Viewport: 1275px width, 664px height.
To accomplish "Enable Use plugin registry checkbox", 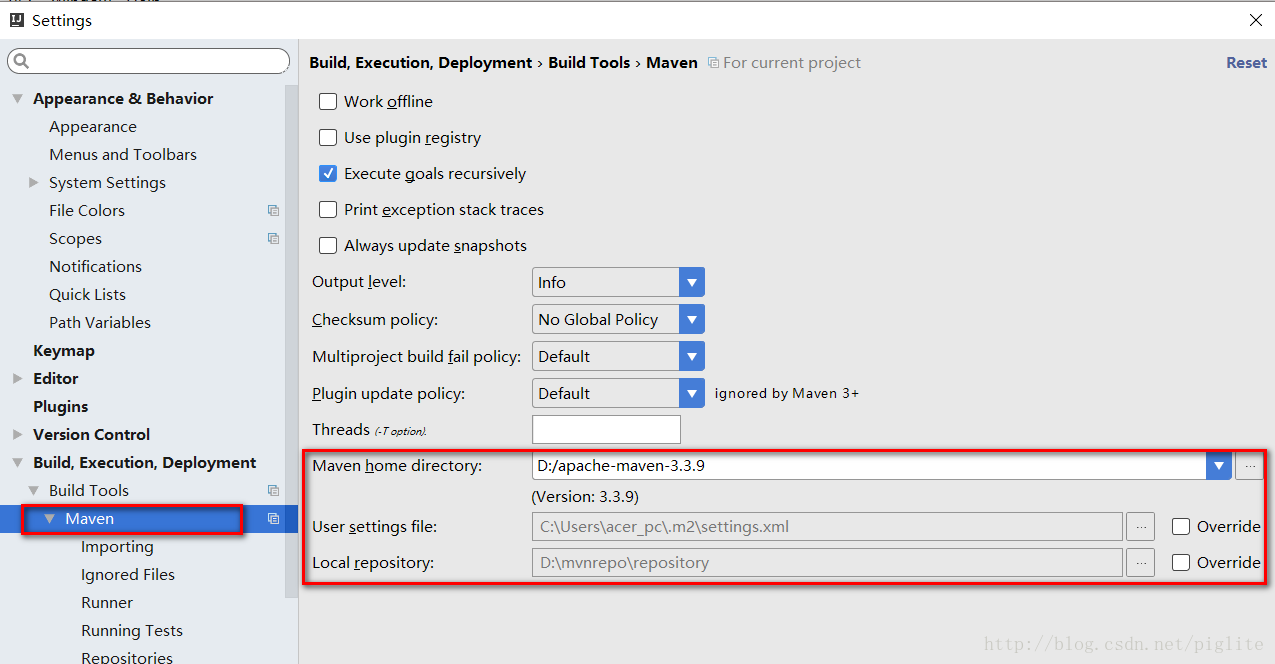I will pos(328,137).
